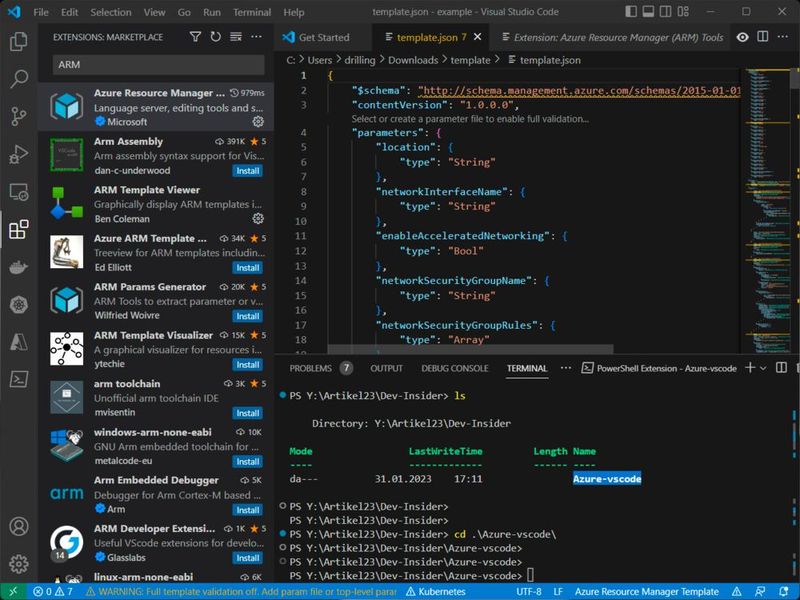Install the ARM Template Visualizer extension
This screenshot has height=600, width=800.
click(x=248, y=365)
